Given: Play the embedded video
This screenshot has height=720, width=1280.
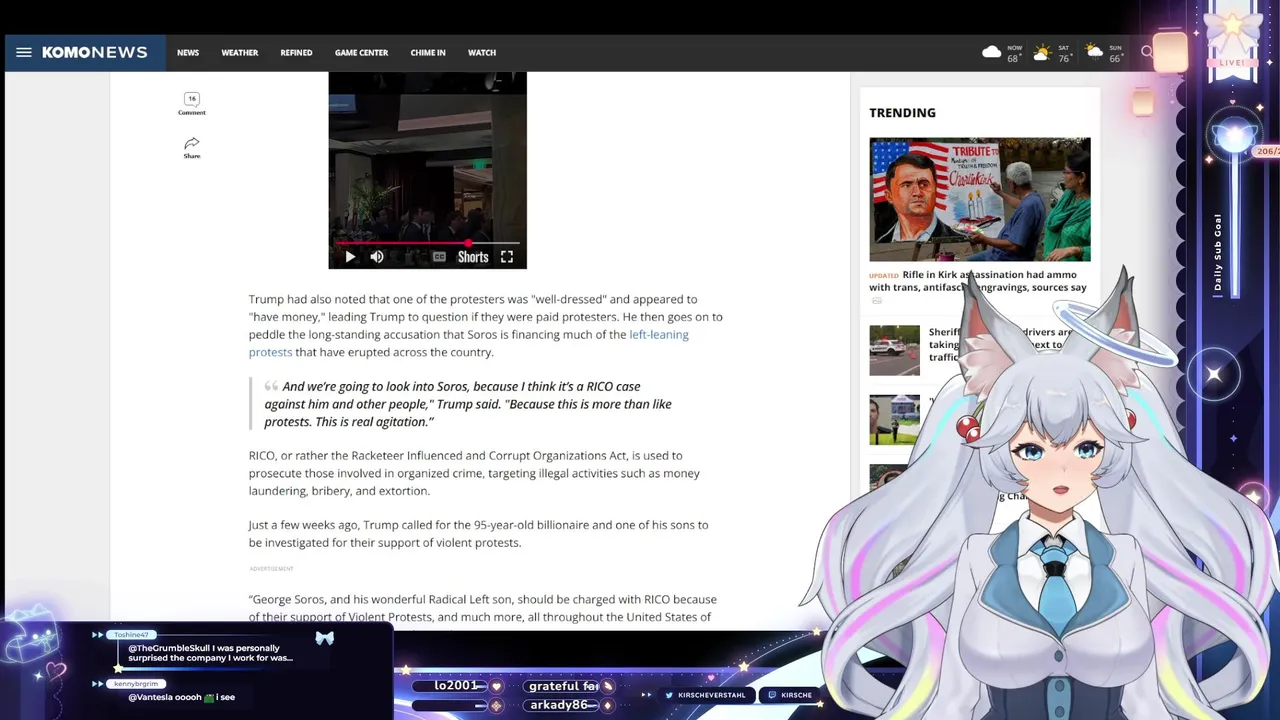Looking at the screenshot, I should point(350,257).
